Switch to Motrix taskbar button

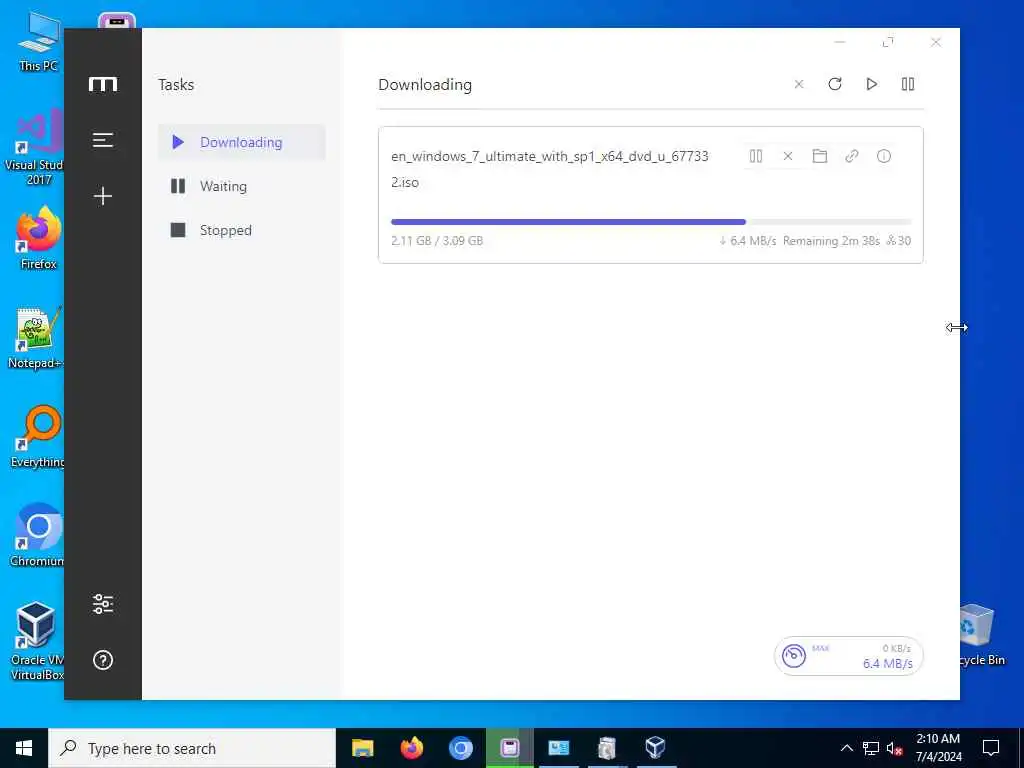[x=509, y=748]
